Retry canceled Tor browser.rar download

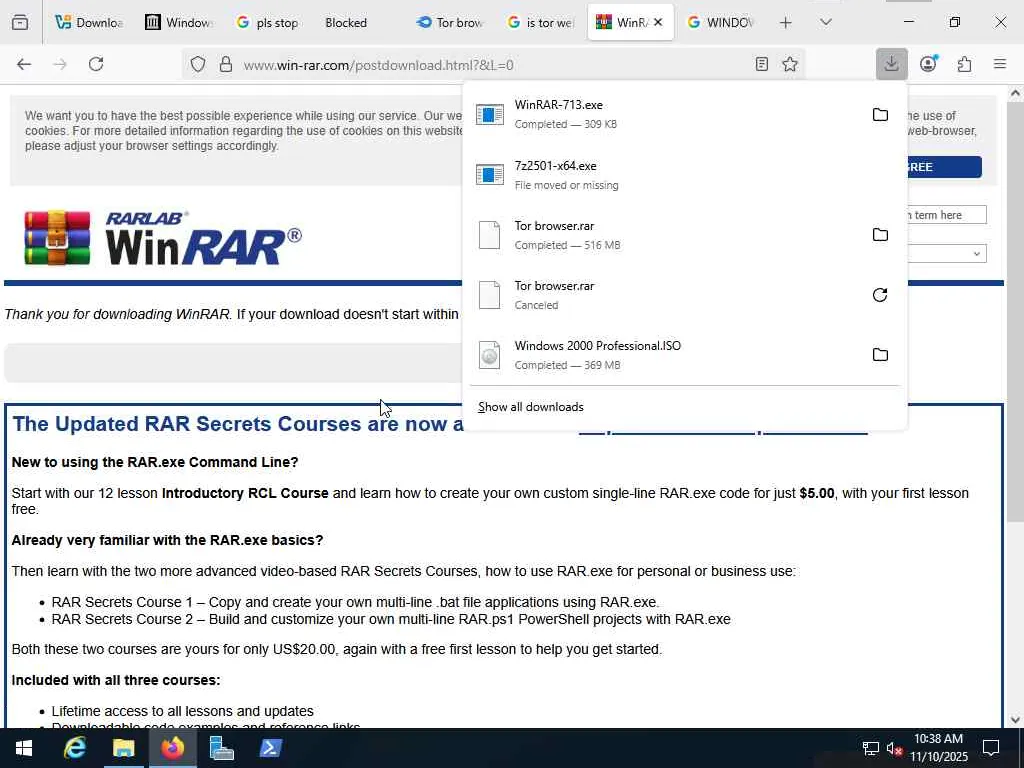[x=880, y=295]
